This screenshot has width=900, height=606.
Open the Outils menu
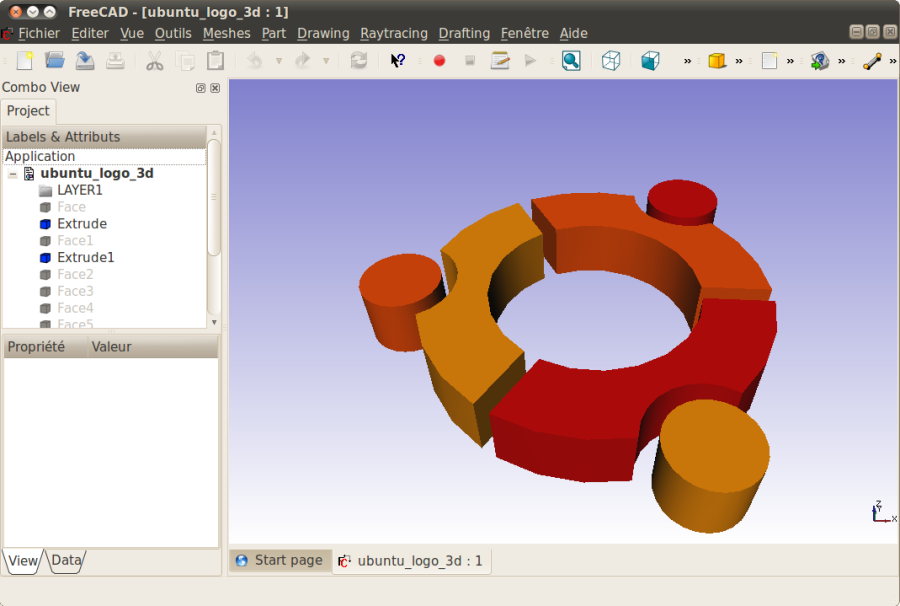[x=173, y=33]
